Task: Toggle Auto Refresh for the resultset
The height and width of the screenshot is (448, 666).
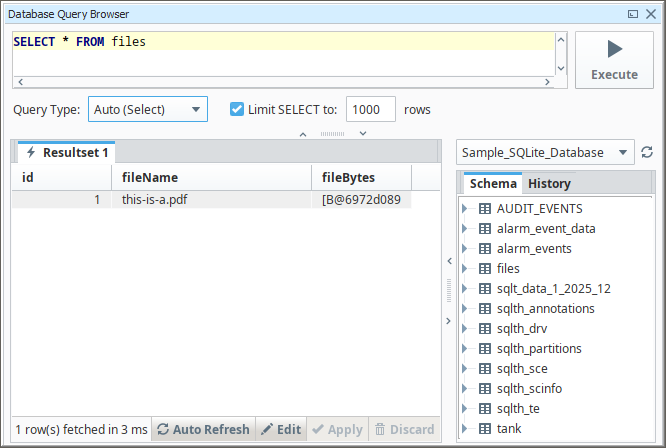Action: point(203,429)
